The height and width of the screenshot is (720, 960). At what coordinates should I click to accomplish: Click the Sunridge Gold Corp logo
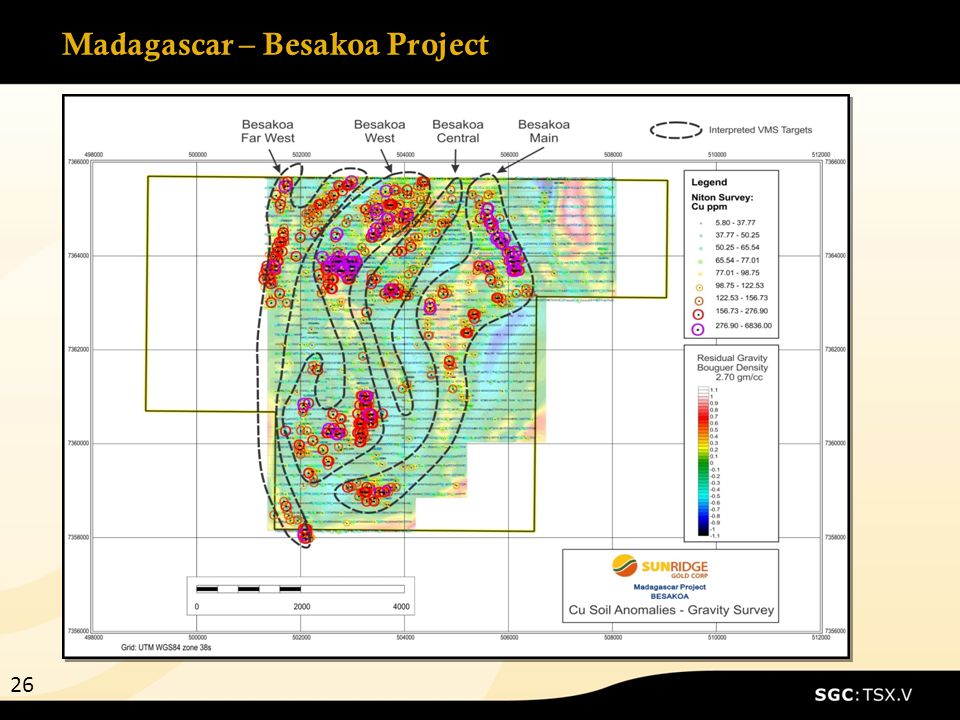tap(660, 566)
